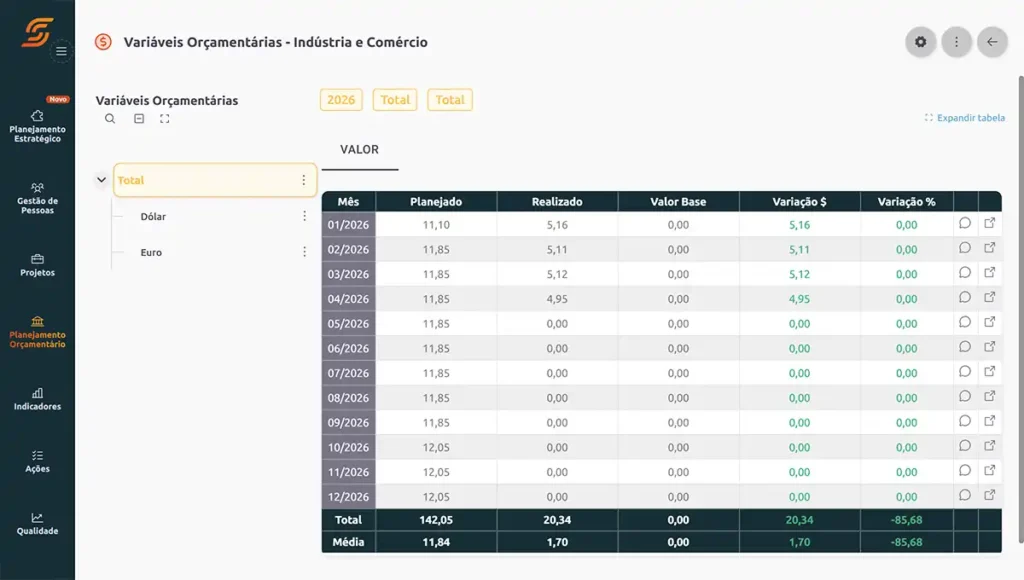Collapse all tree nodes icon

(x=139, y=118)
